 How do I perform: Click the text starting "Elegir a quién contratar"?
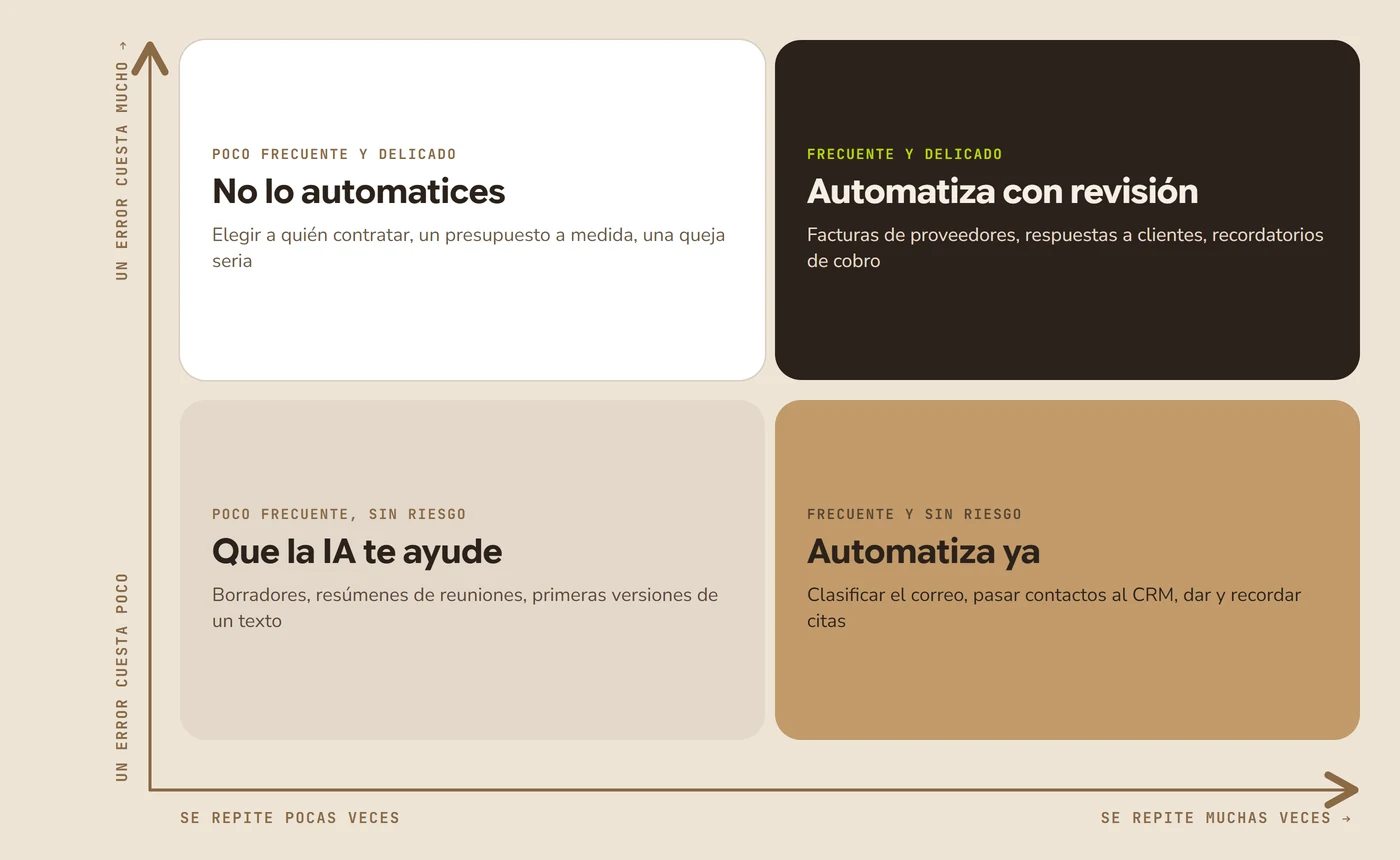point(469,248)
